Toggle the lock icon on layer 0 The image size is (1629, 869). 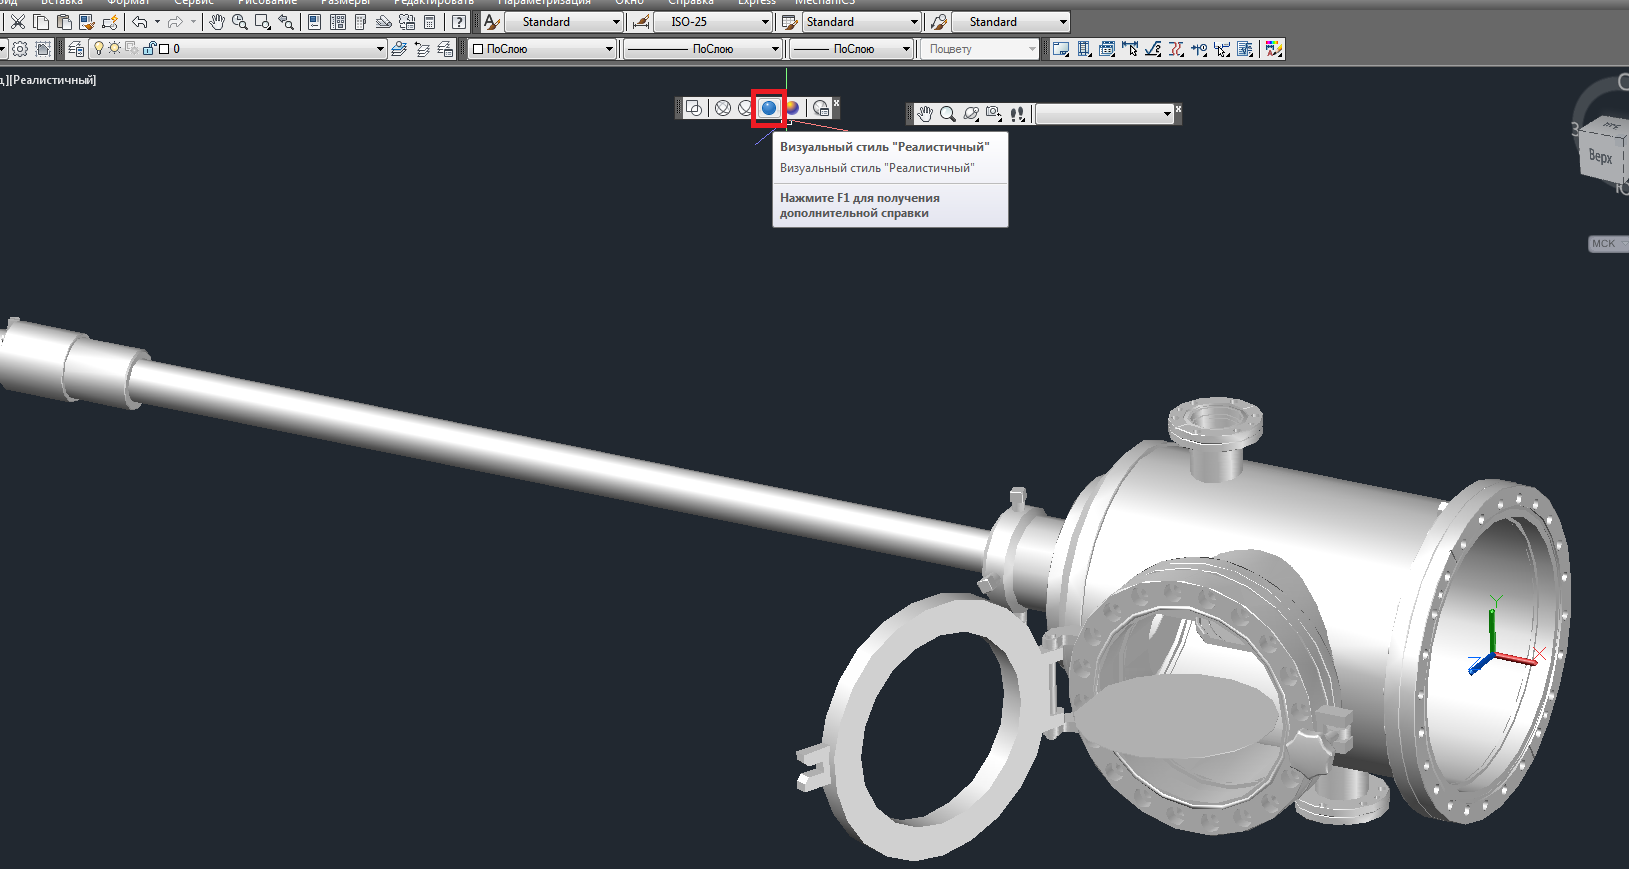click(149, 49)
